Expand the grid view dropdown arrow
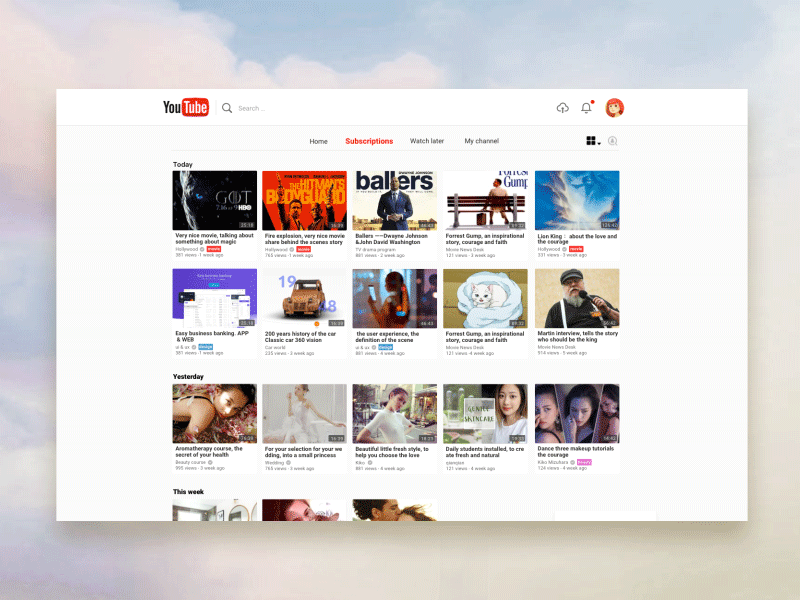Viewport: 800px width, 600px height. (599, 144)
